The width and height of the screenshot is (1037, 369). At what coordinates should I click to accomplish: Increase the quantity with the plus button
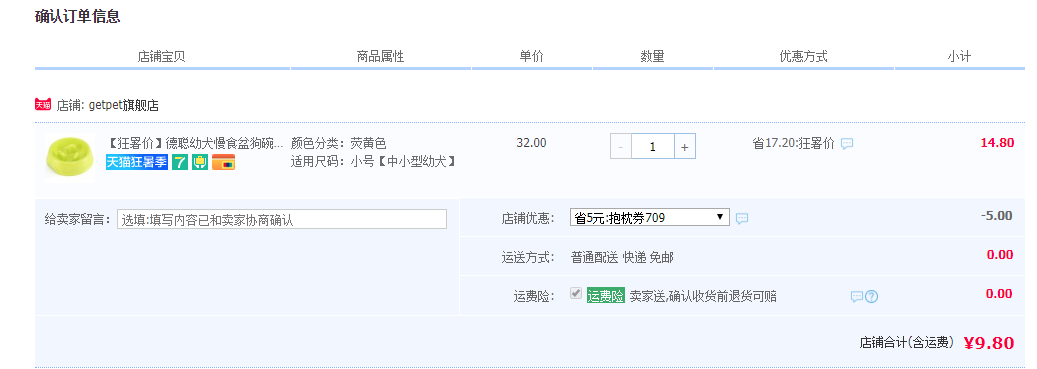coord(684,146)
